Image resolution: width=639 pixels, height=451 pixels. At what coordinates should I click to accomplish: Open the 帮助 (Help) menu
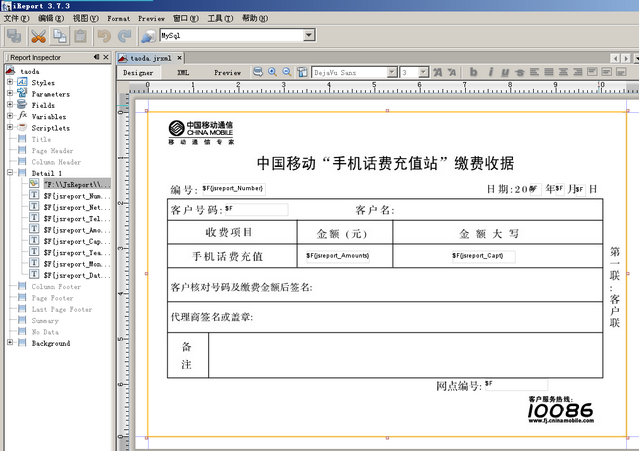tap(255, 18)
